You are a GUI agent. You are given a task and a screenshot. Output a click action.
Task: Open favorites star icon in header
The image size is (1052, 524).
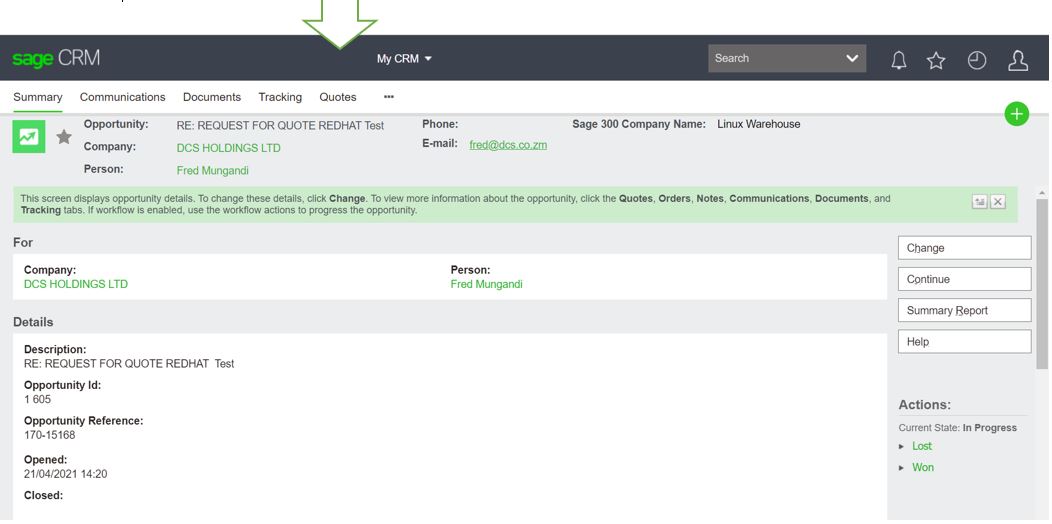[936, 60]
